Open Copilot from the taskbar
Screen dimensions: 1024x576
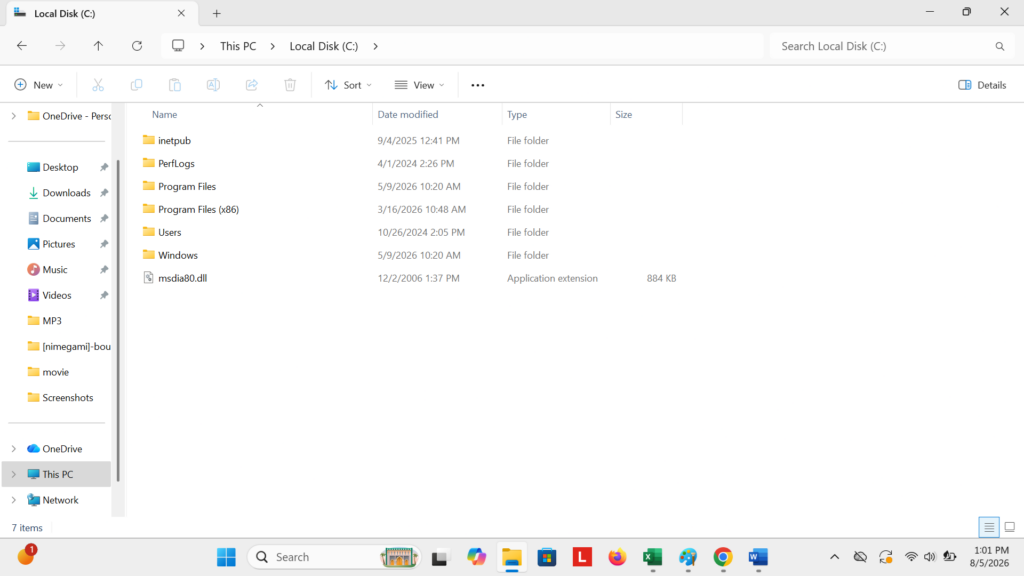pos(476,557)
